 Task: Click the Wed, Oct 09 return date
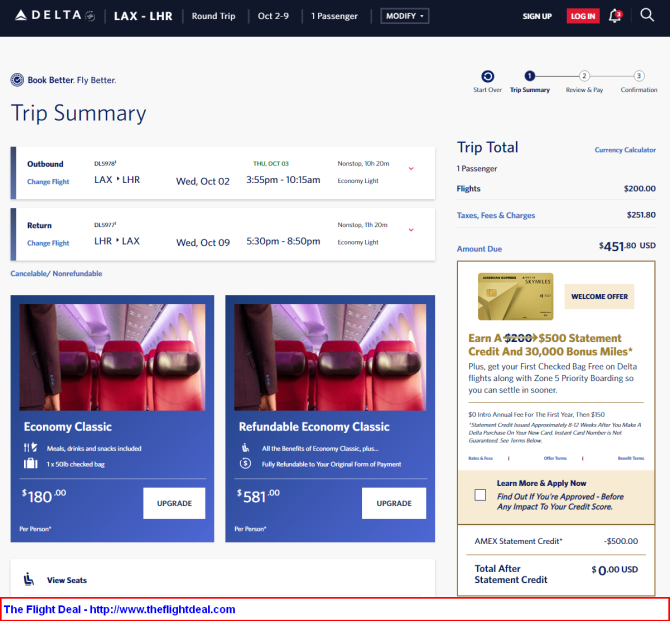pyautogui.click(x=203, y=242)
